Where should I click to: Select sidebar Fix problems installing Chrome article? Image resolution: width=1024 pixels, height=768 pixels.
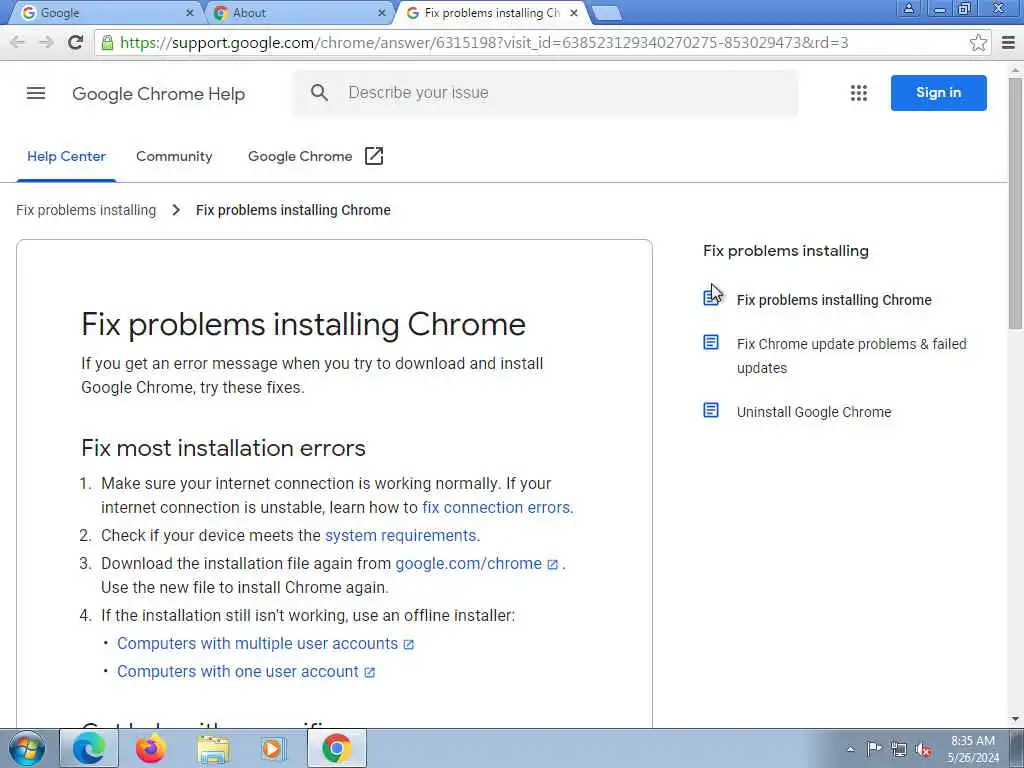pyautogui.click(x=834, y=300)
